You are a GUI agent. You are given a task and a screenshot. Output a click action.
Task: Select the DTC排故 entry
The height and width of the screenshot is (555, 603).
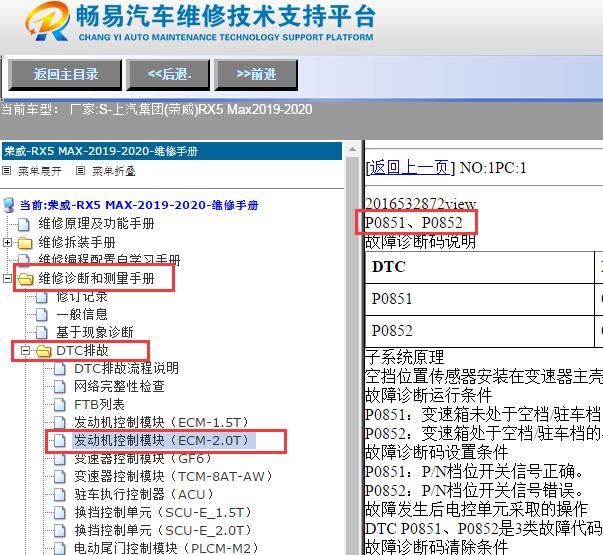[82, 350]
